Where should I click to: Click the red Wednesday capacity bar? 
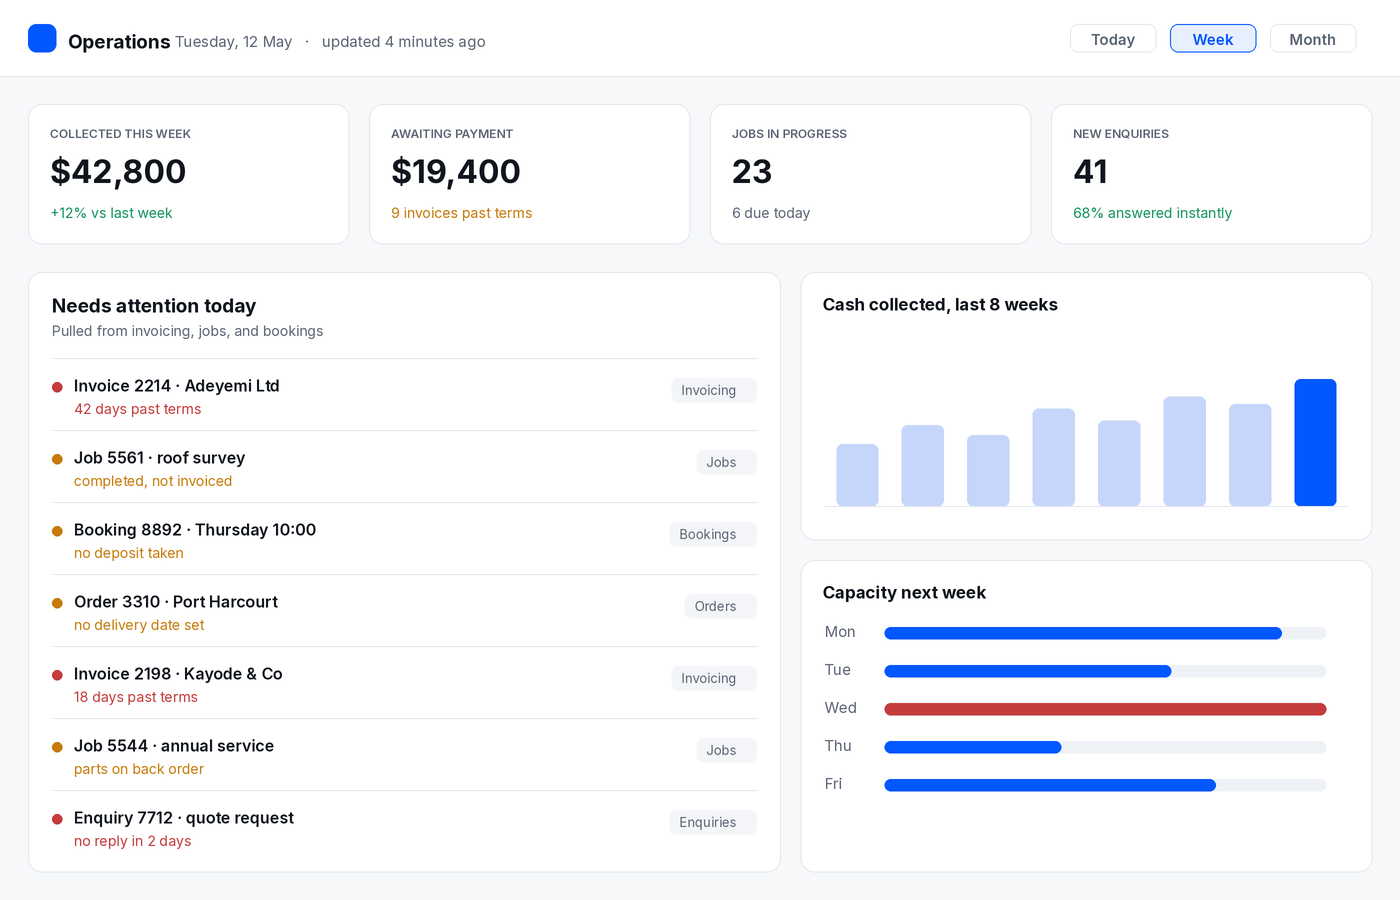(1105, 709)
